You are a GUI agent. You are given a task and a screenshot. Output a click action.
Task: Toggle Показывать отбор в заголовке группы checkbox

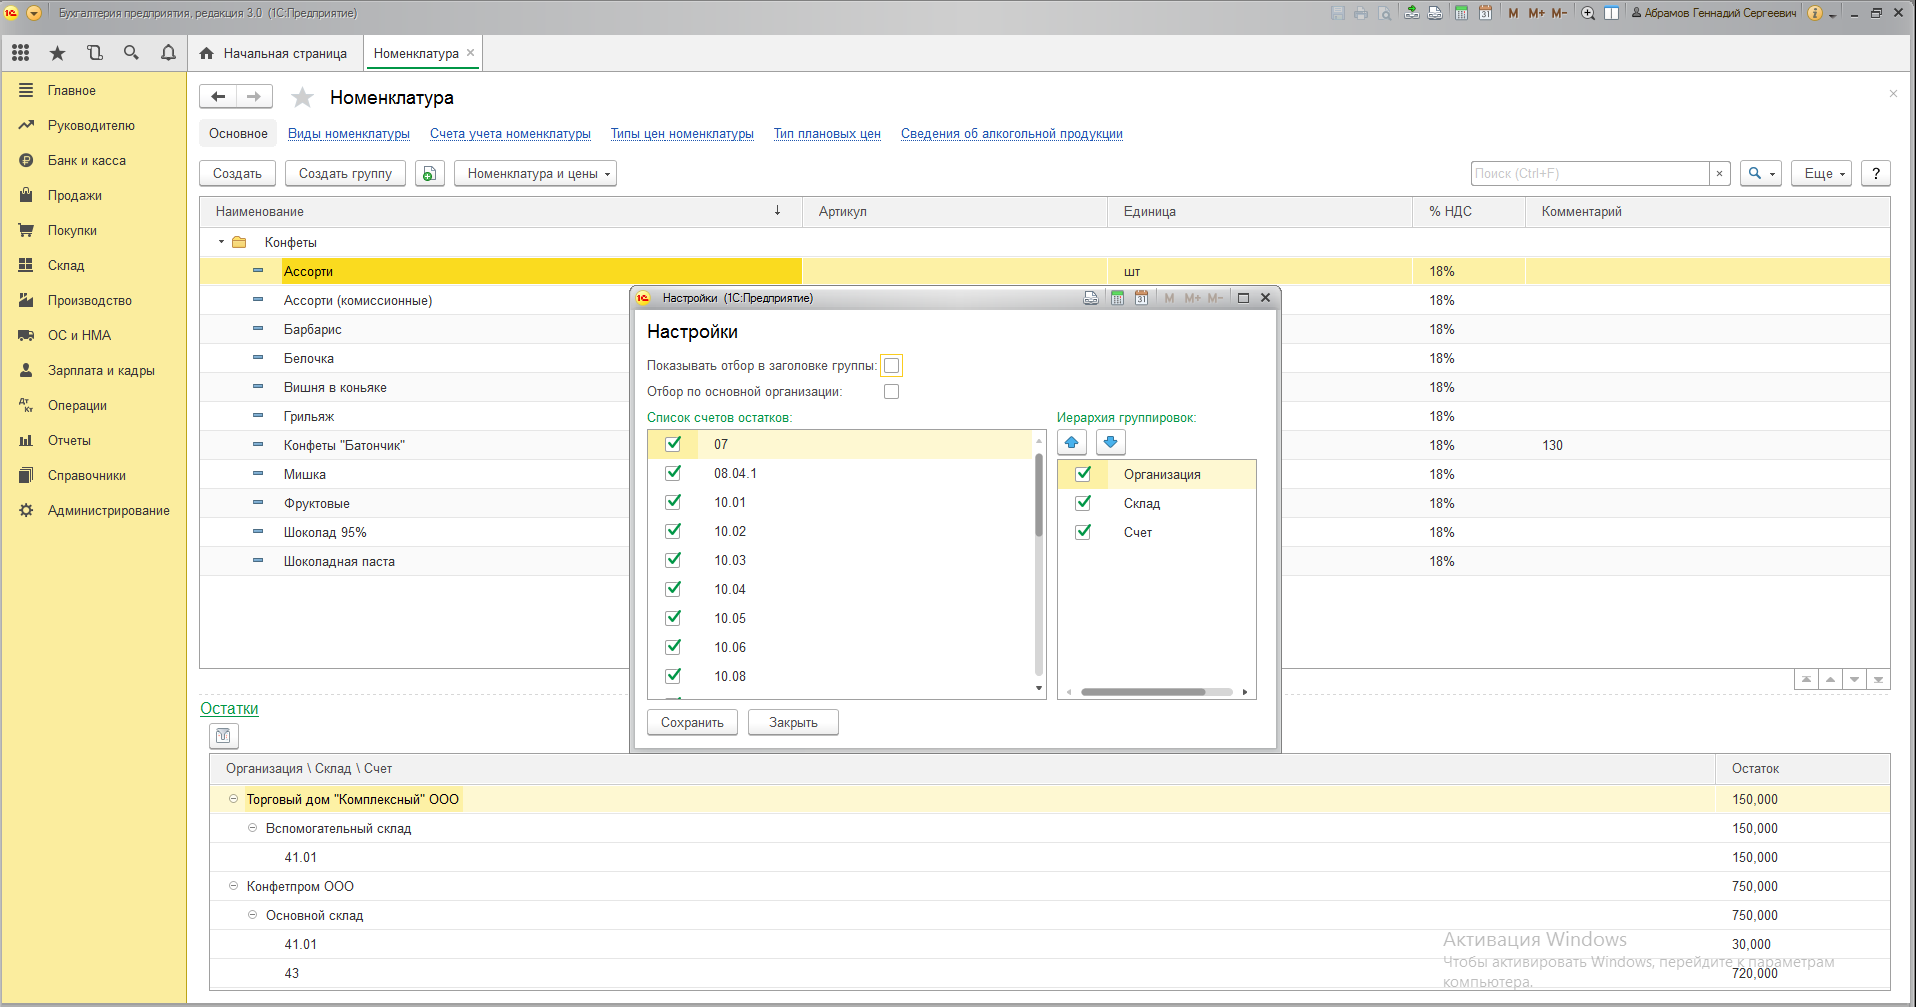[x=891, y=366]
